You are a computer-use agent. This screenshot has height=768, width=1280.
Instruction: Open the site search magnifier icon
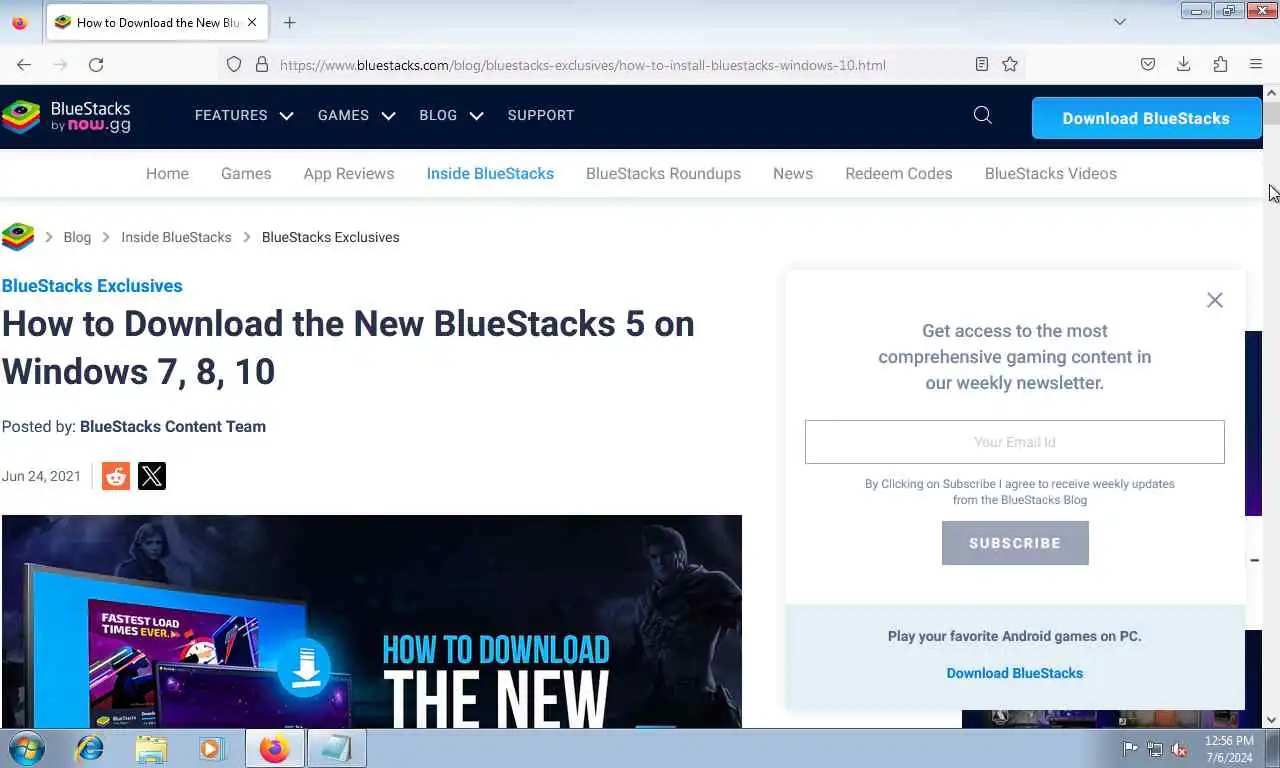click(983, 115)
